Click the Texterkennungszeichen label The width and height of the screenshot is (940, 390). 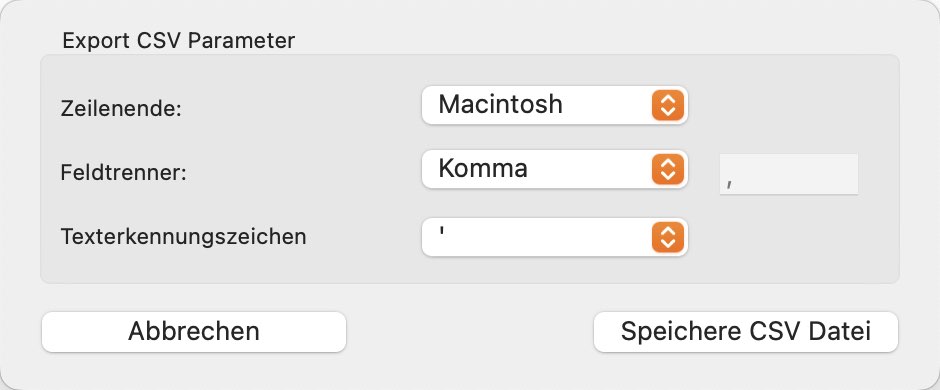pyautogui.click(x=183, y=237)
